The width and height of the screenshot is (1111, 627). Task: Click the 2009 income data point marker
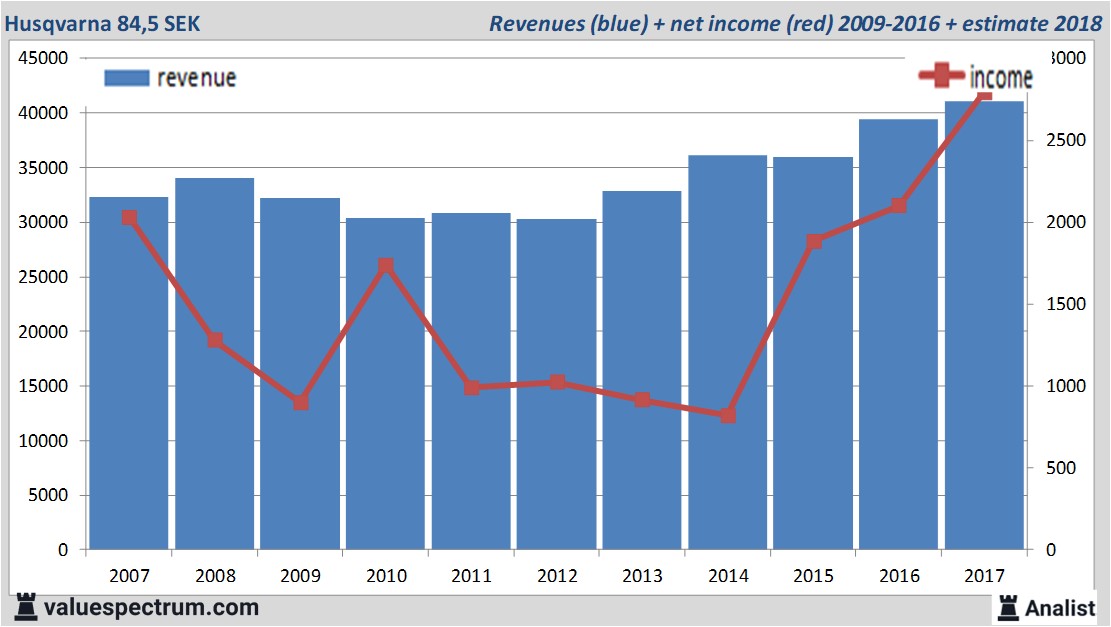click(x=300, y=402)
